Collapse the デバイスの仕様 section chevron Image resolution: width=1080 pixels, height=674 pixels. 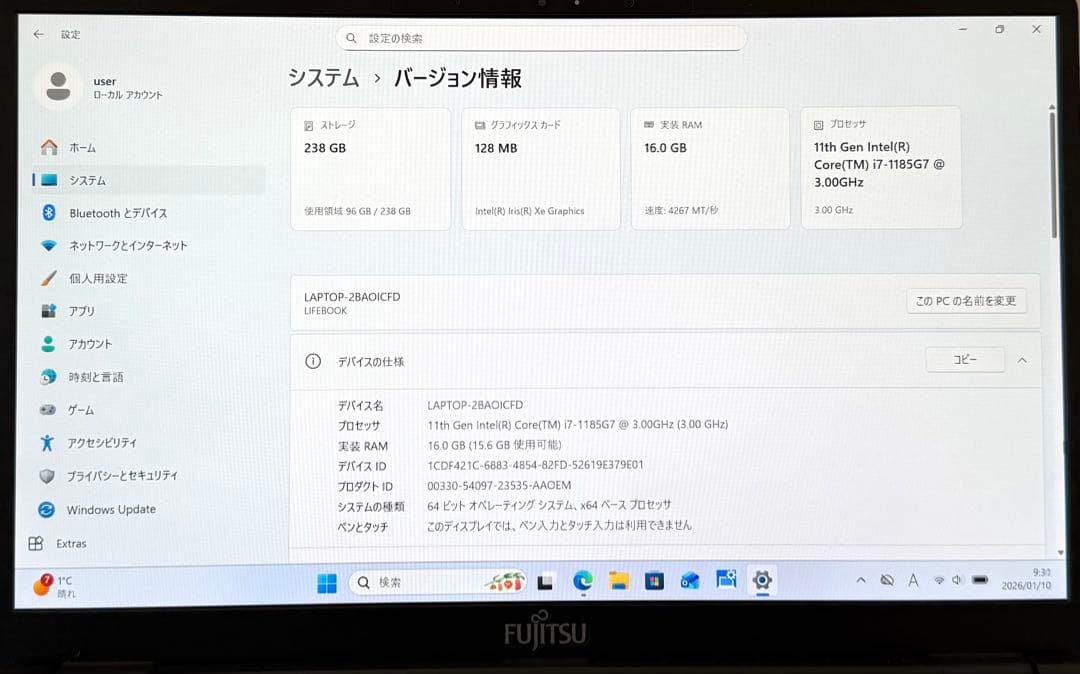pyautogui.click(x=1023, y=360)
